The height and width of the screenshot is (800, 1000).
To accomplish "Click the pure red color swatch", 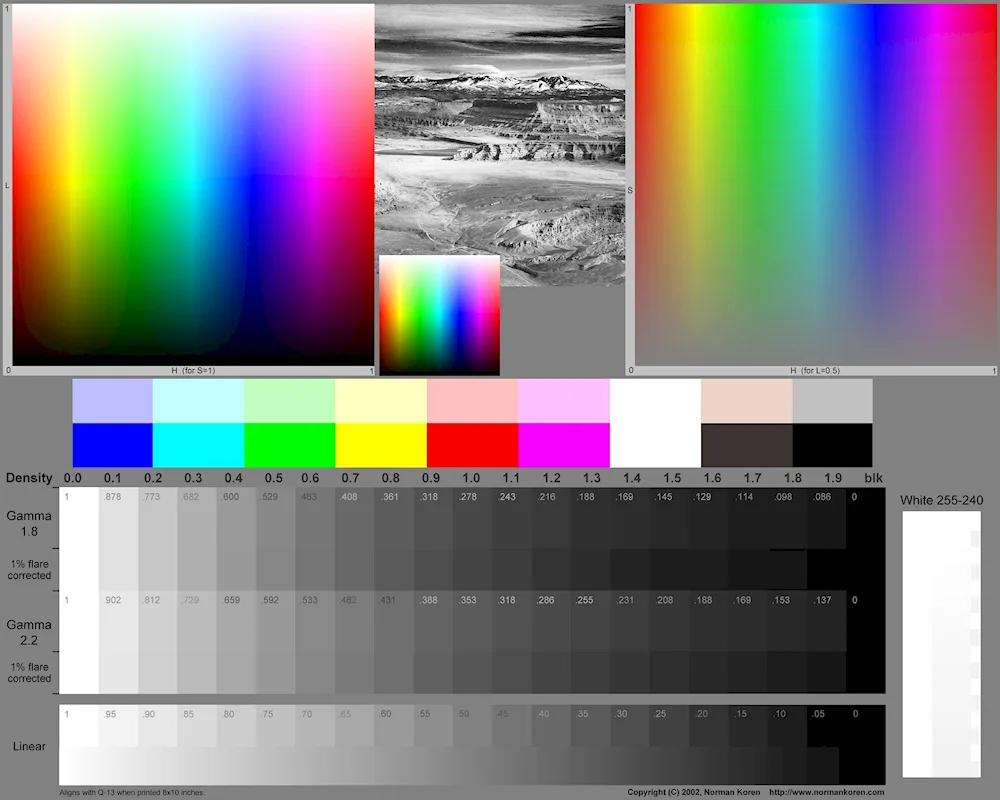I will click(x=472, y=445).
